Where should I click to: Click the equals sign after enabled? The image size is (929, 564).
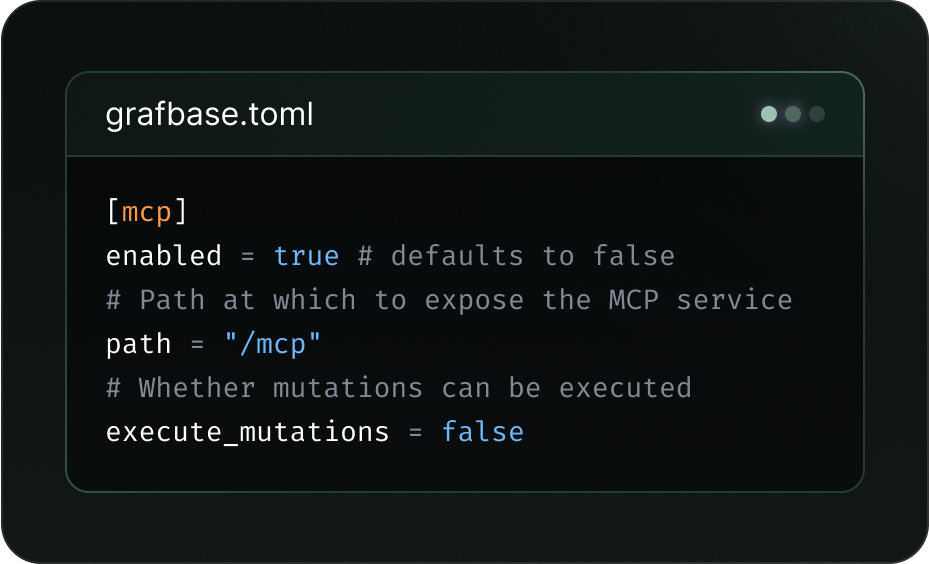click(x=248, y=256)
